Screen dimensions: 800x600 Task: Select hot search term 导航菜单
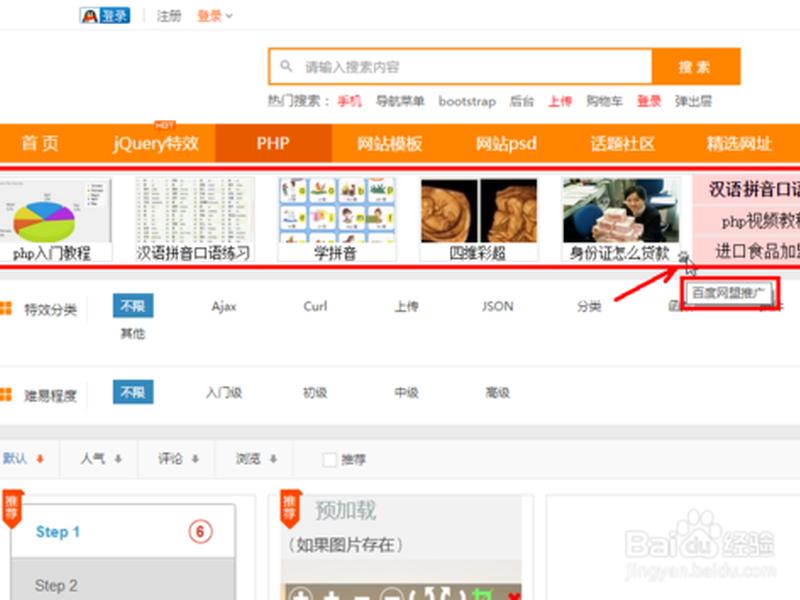[x=400, y=101]
